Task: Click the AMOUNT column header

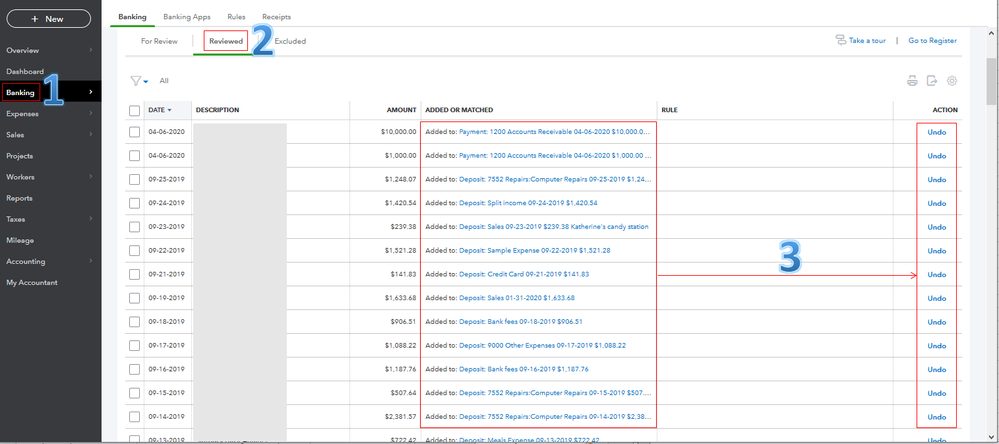Action: click(401, 110)
